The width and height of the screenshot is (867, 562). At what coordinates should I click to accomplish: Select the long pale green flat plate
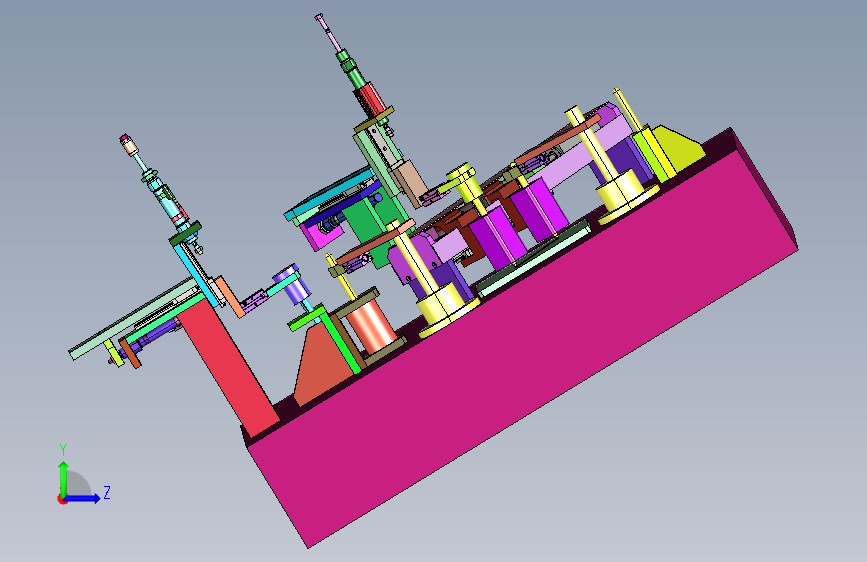pos(132,320)
